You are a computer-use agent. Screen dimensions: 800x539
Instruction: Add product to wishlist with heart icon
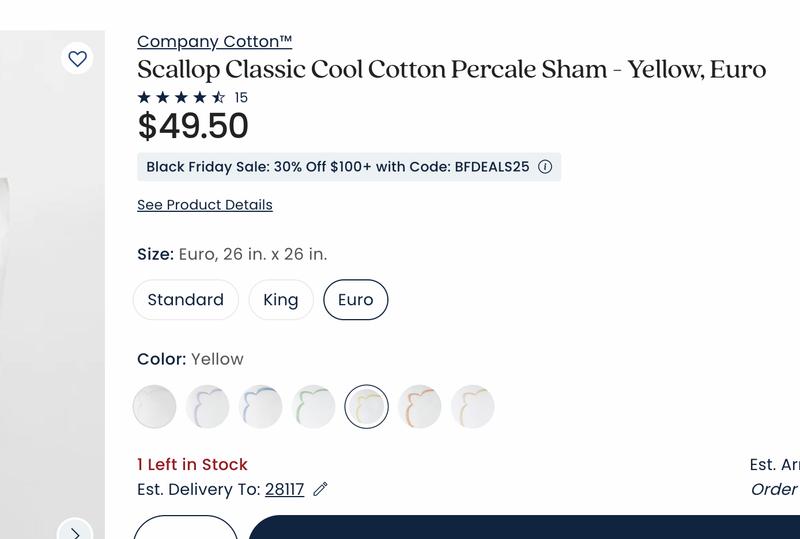[78, 58]
